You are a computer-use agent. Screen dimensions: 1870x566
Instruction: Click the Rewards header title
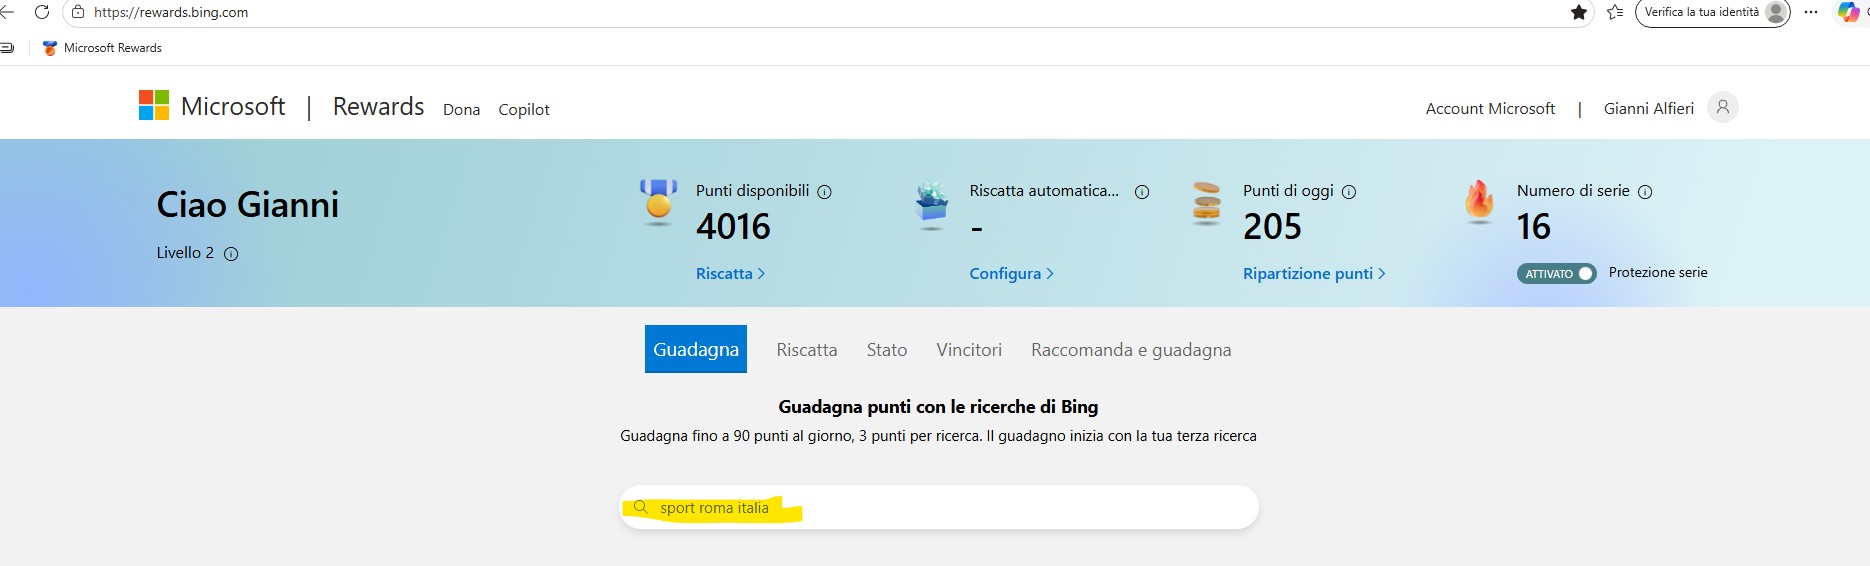pos(378,106)
